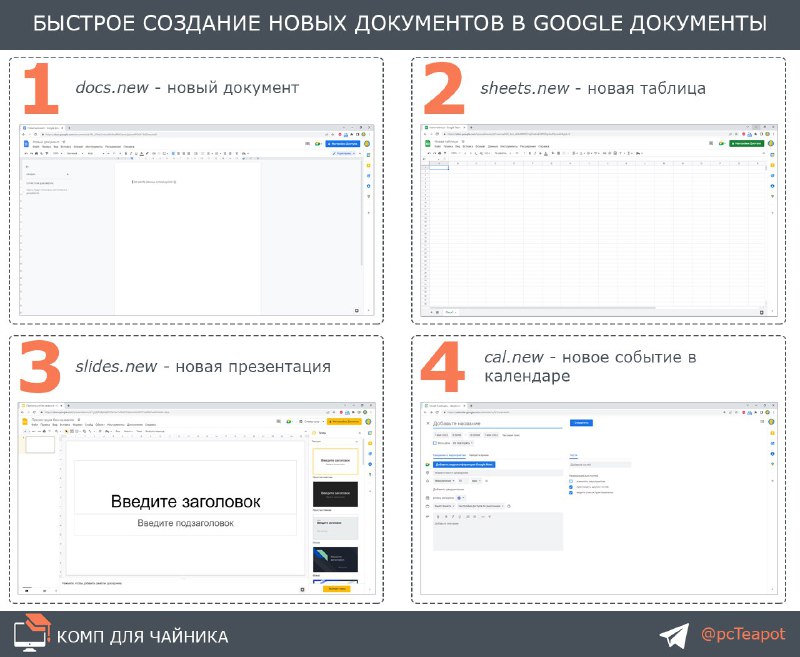Toggle the see guest list permission checkbox
Image resolution: width=800 pixels, height=657 pixels.
click(571, 493)
